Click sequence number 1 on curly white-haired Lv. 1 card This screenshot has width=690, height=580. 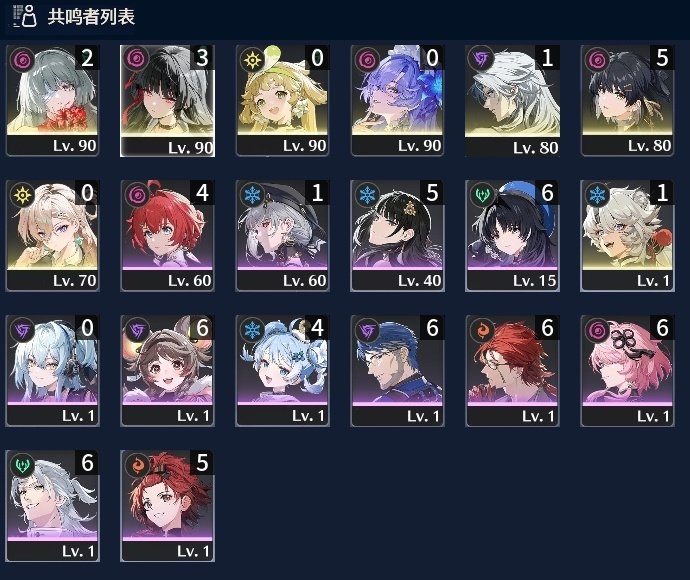(662, 193)
